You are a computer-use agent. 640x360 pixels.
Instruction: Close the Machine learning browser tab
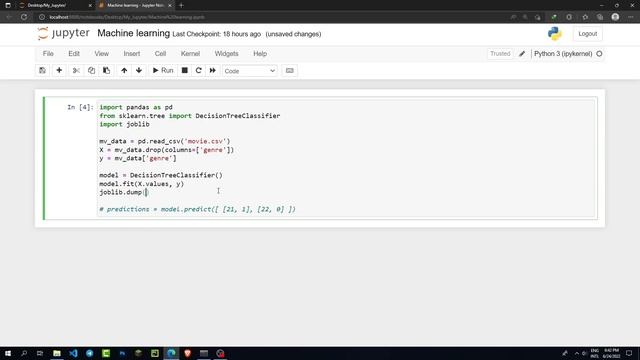click(170, 5)
